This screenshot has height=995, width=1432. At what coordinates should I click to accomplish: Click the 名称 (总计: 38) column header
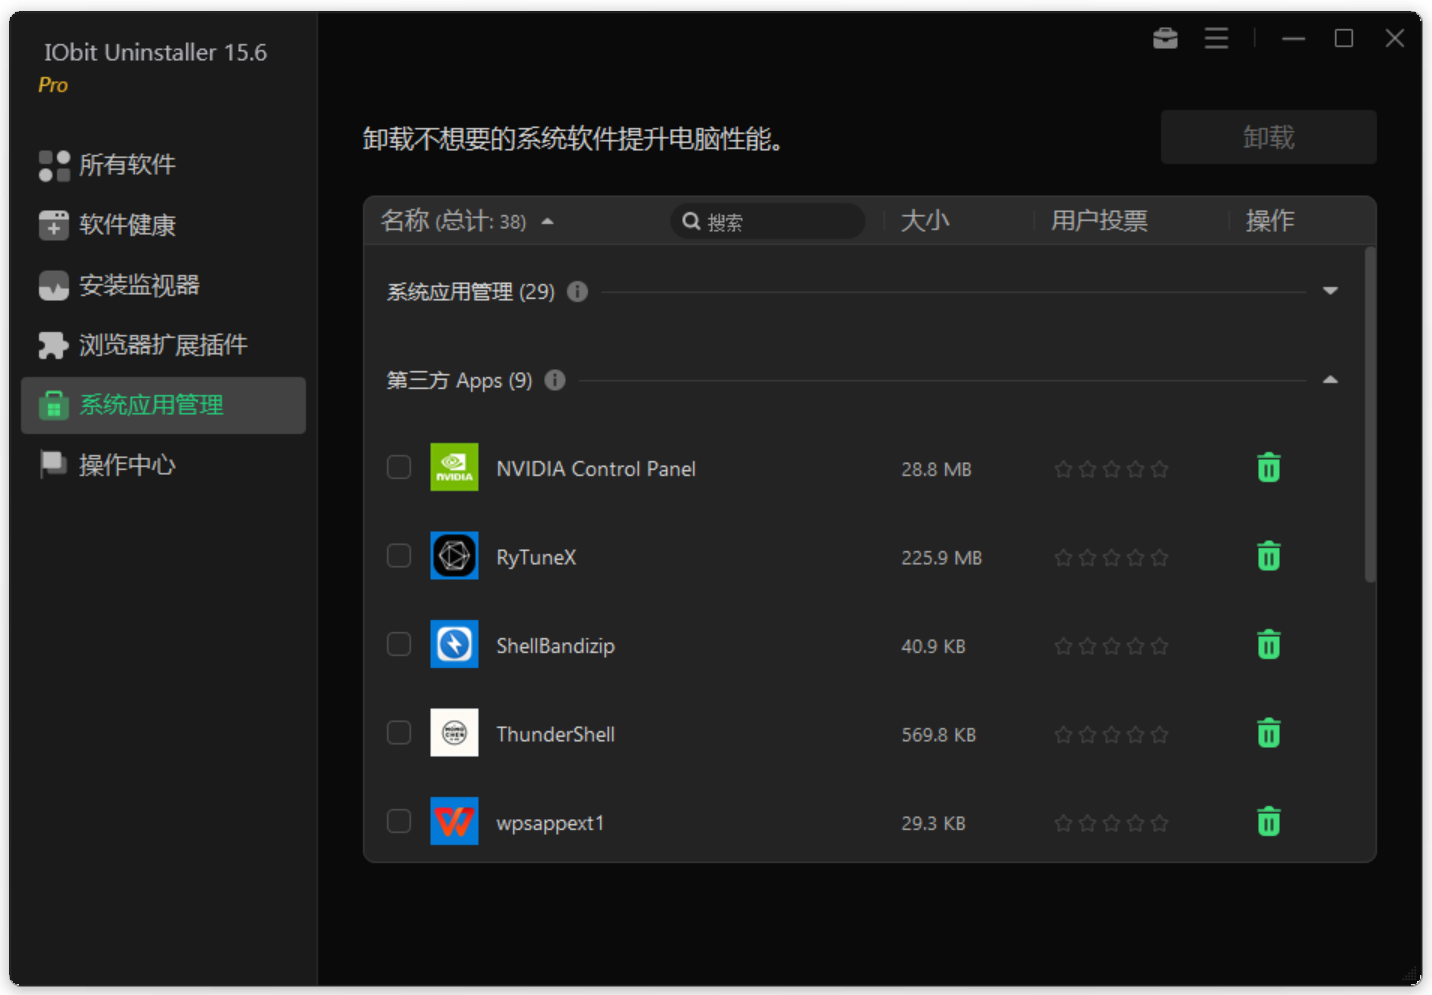(453, 221)
